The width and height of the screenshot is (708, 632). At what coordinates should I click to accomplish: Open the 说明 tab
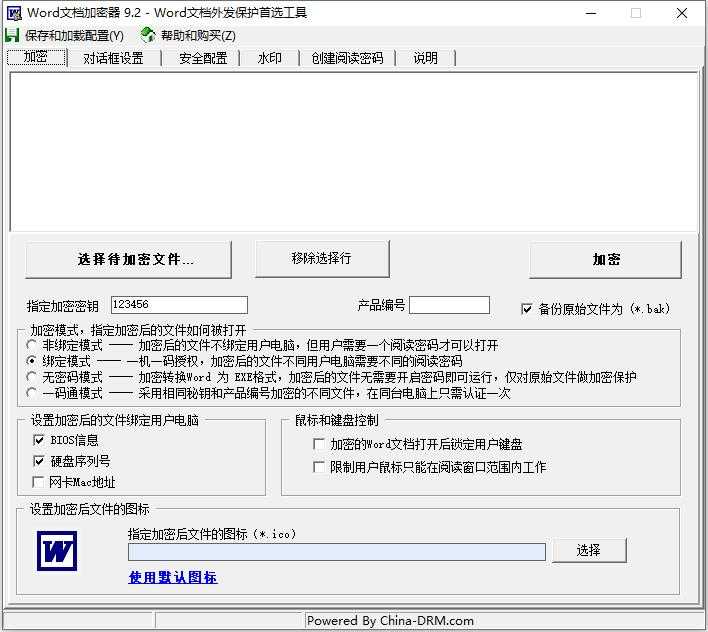point(425,58)
